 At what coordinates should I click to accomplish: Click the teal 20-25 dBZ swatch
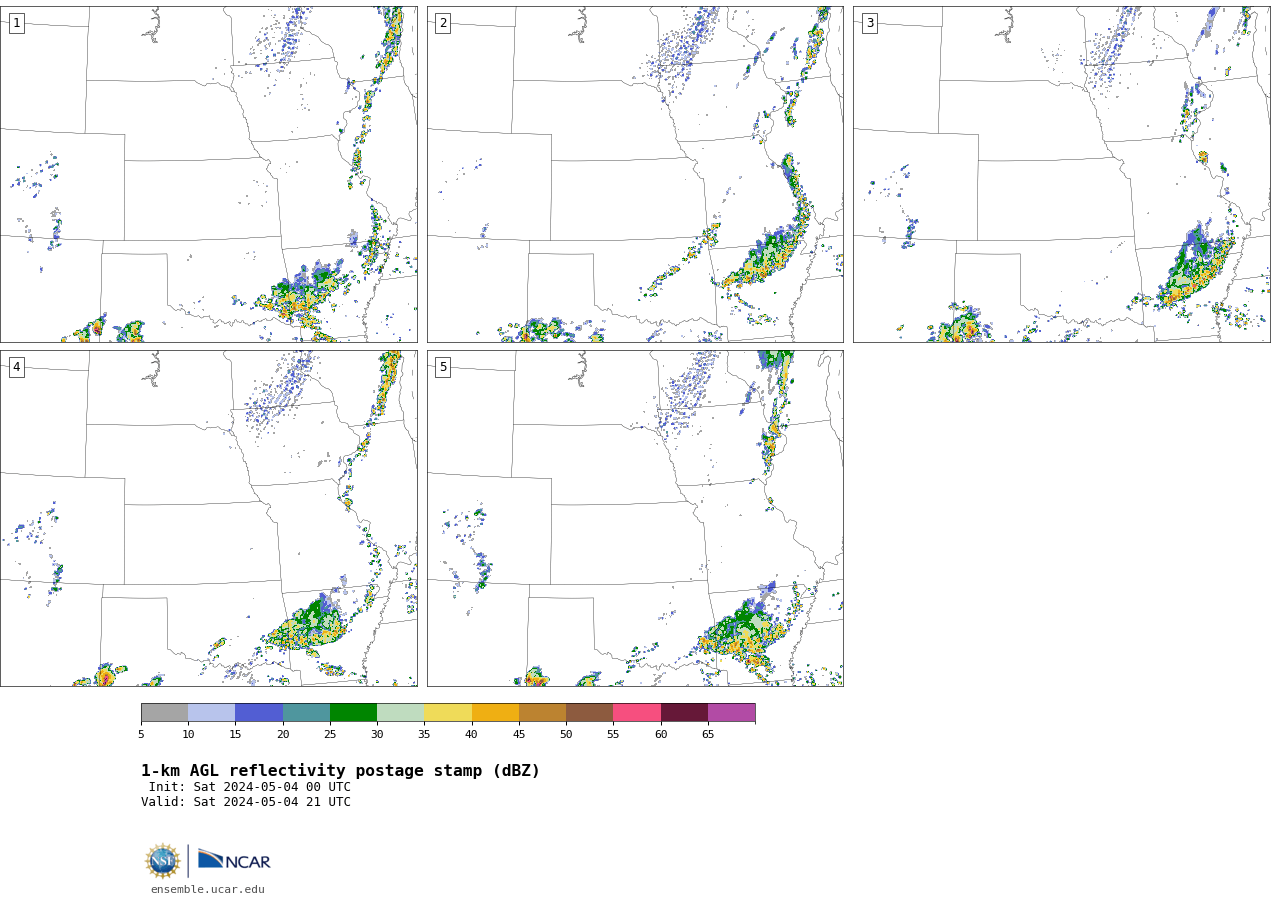pyautogui.click(x=306, y=713)
